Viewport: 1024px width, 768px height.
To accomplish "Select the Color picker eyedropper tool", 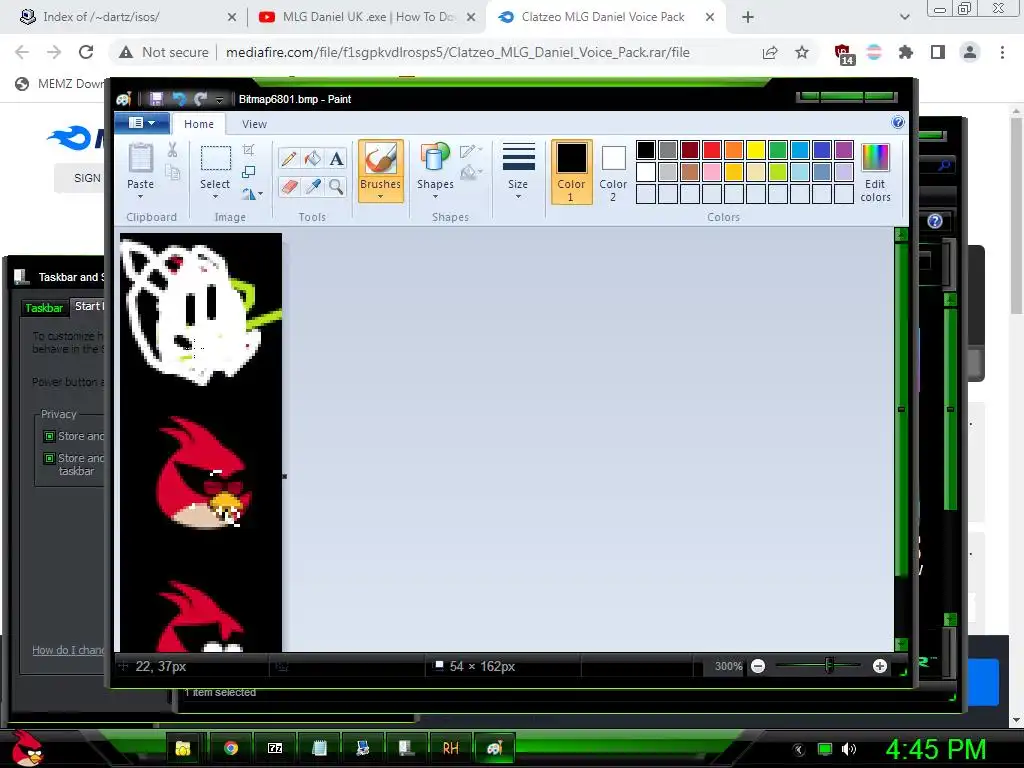I will [313, 187].
